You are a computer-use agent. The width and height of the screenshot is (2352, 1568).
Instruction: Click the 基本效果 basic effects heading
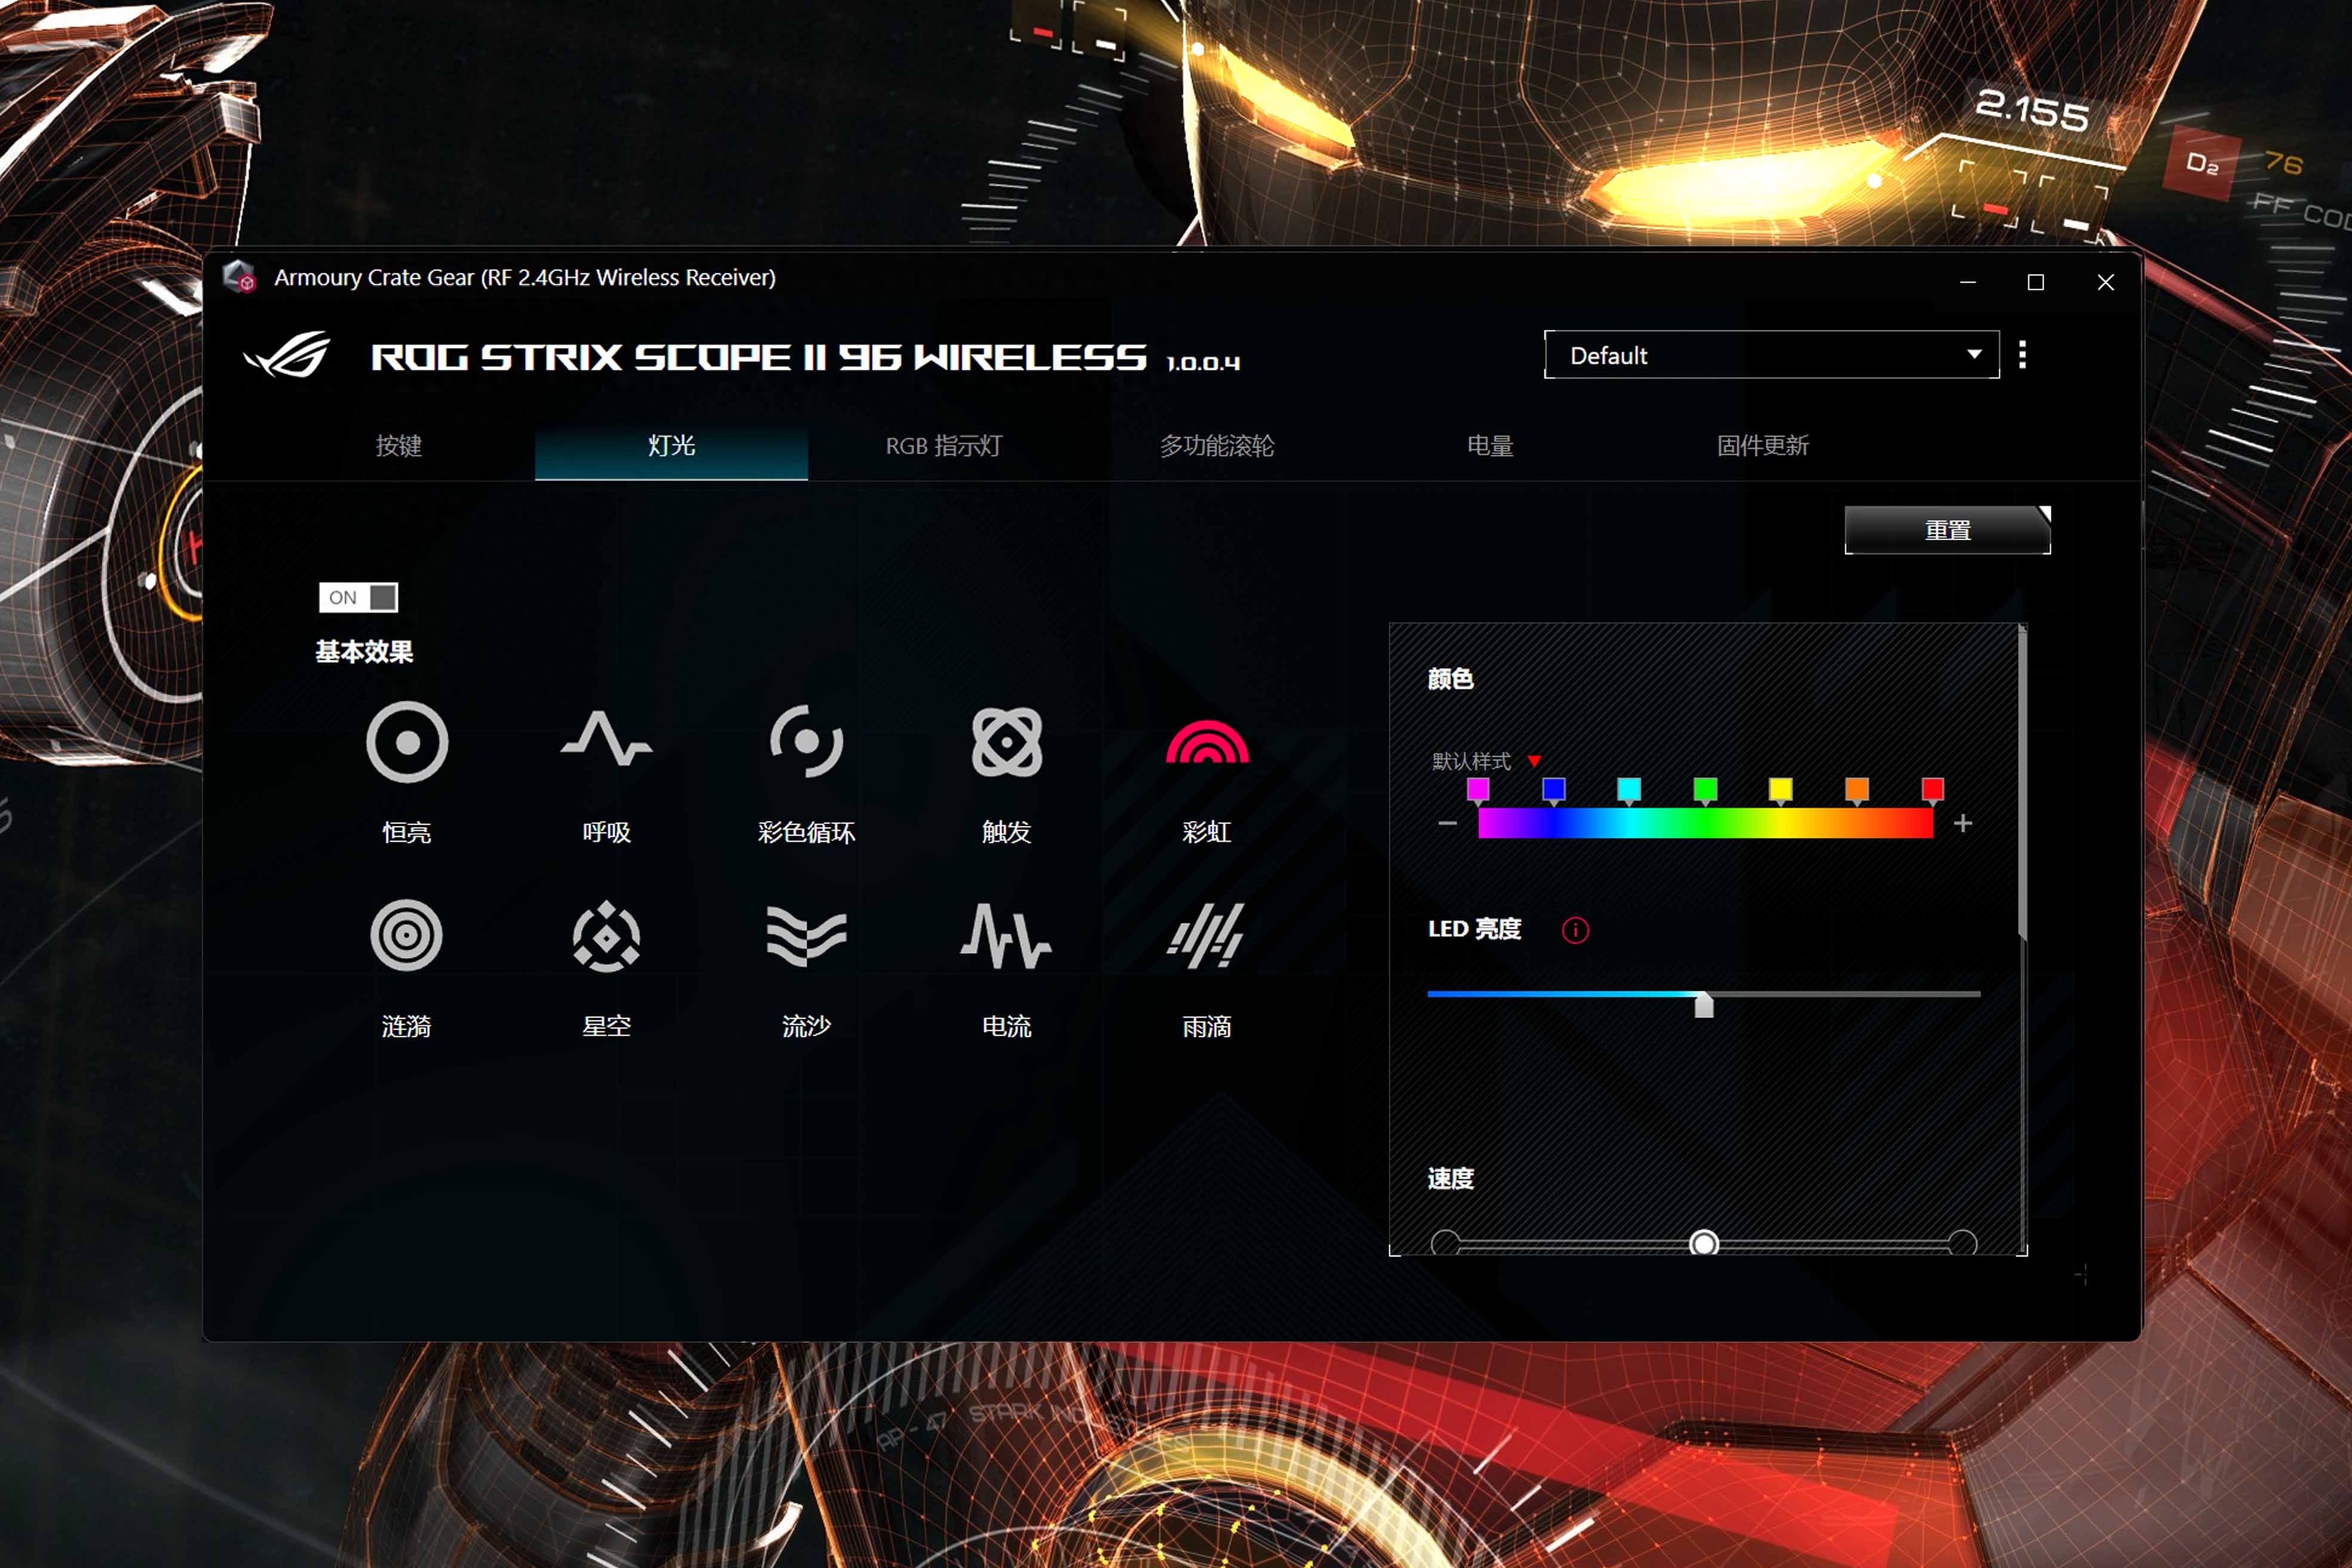point(364,652)
